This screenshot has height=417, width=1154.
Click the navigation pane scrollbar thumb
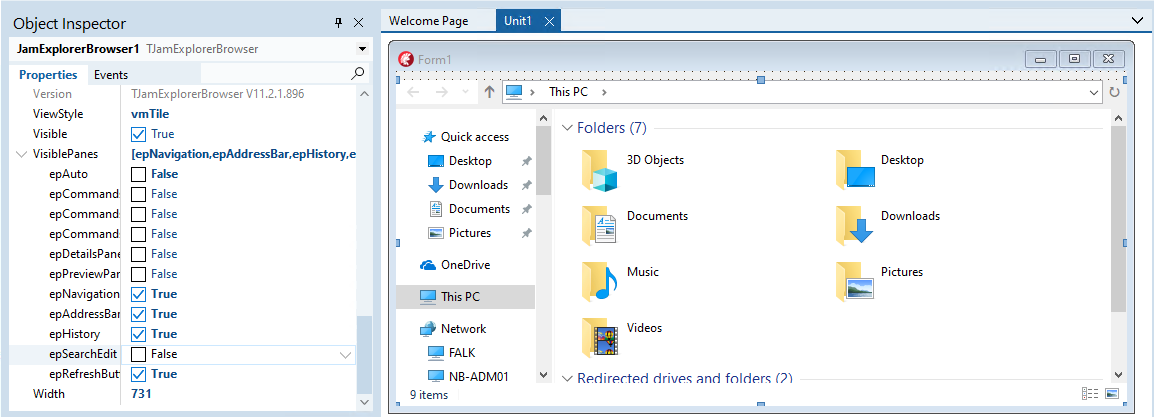[543, 160]
